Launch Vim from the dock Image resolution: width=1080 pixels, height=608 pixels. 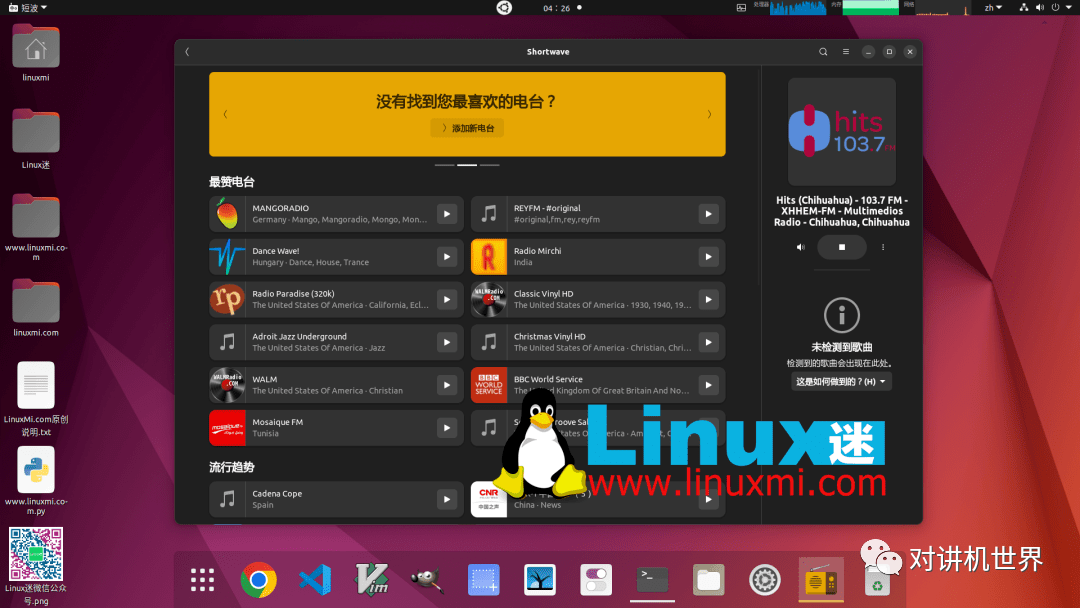tap(371, 580)
